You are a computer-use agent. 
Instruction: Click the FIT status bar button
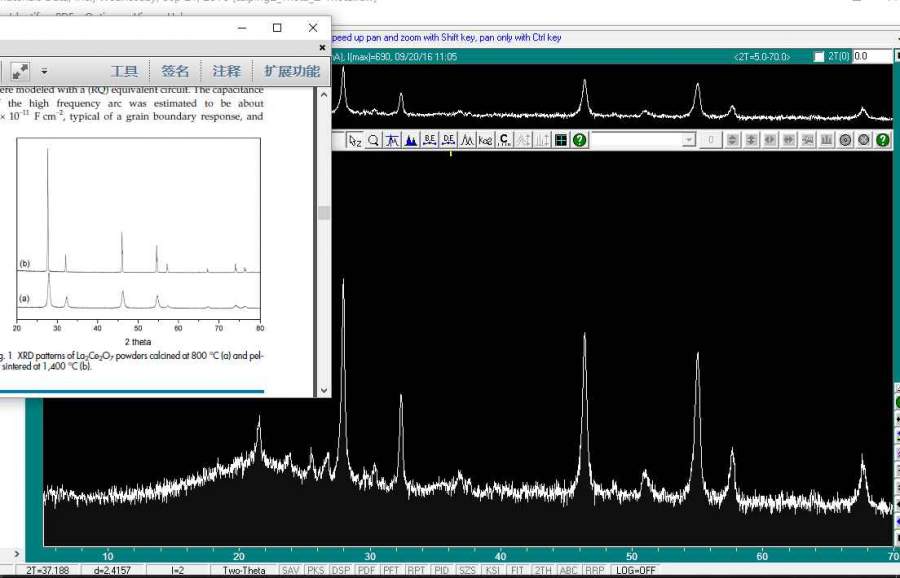tap(517, 571)
